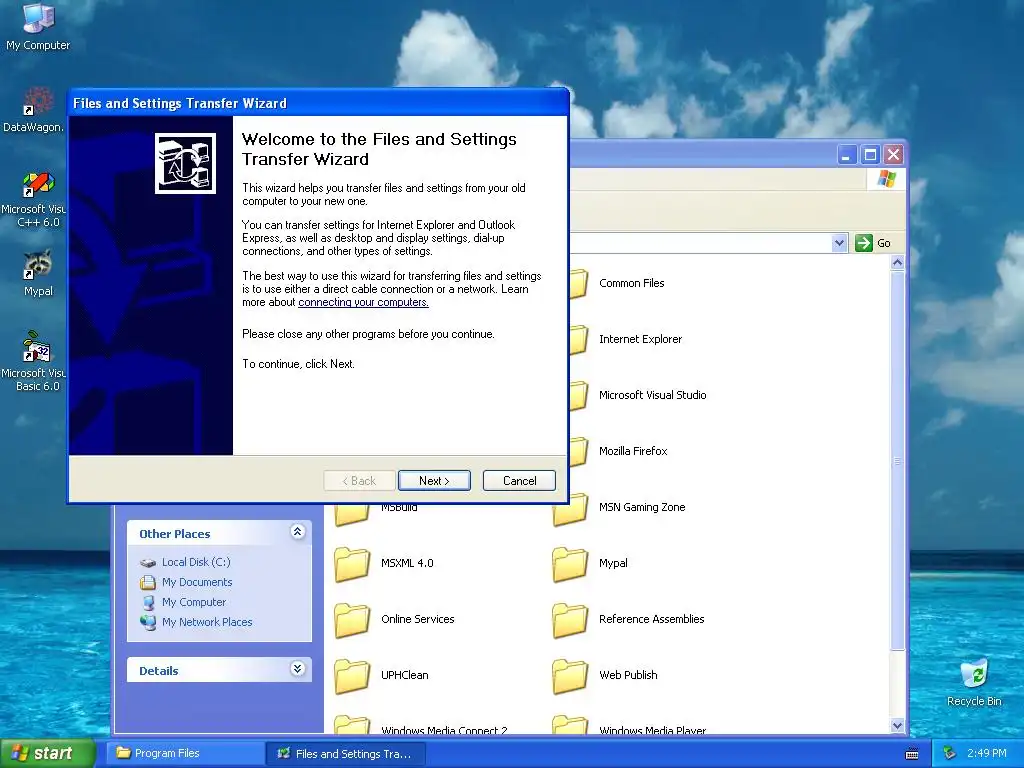
Task: Open the Windows Start menu
Action: click(47, 753)
